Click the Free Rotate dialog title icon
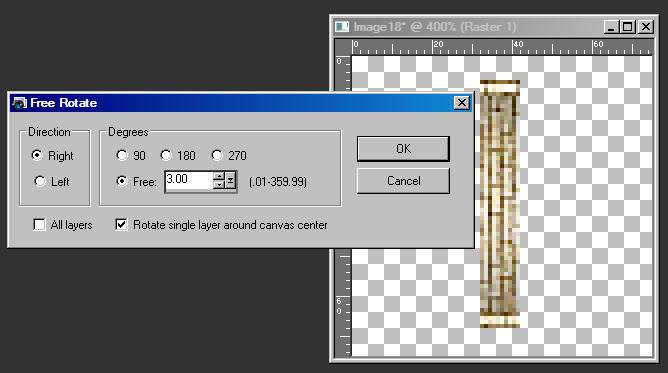The height and width of the screenshot is (373, 668). click(19, 103)
